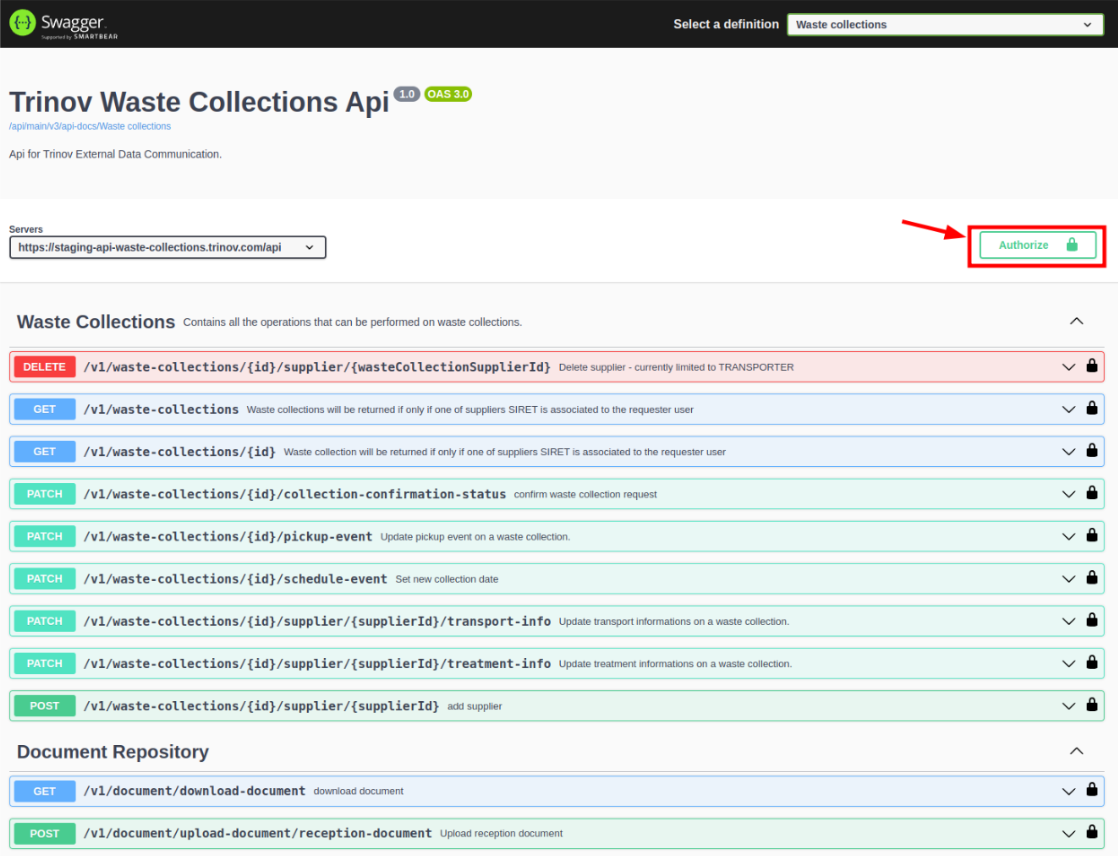This screenshot has width=1118, height=856.
Task: Click PATCH badge for treatment-info
Action: (44, 664)
